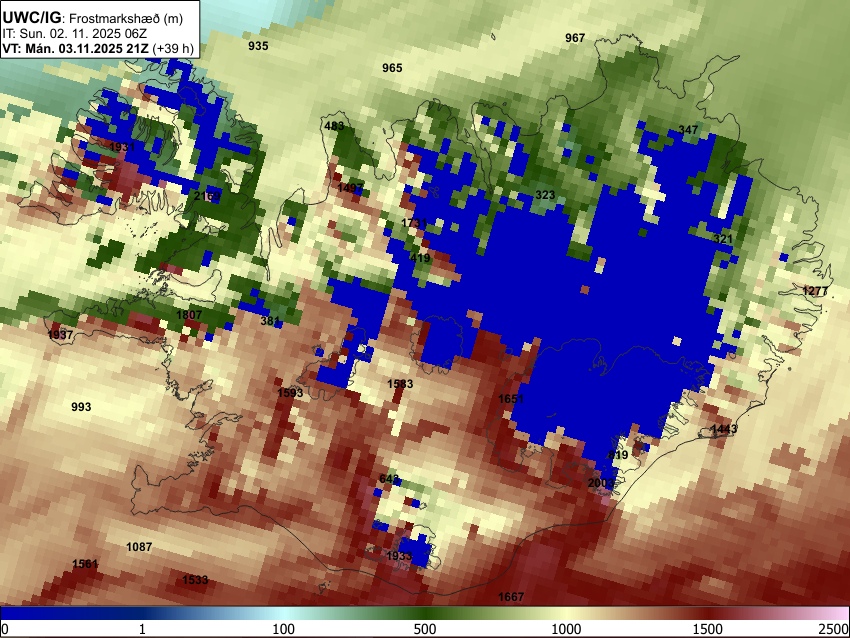Click the map value label 419

420,258
